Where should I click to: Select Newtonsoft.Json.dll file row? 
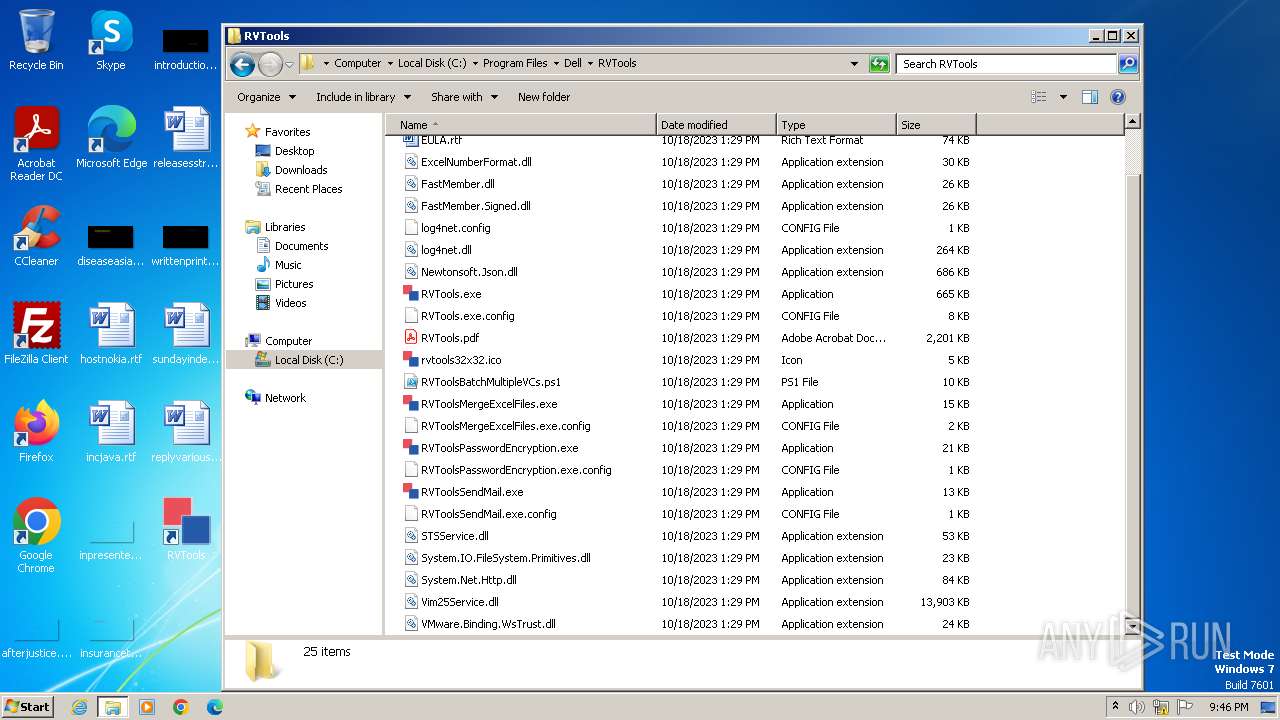click(685, 272)
